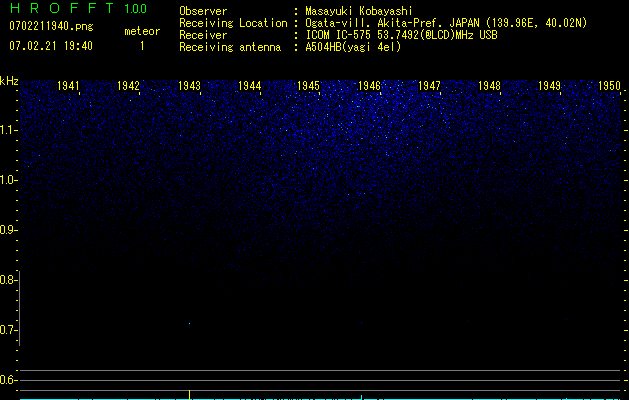This screenshot has width=629, height=400.
Task: Click the kHz axis unit label
Action: coord(9,81)
